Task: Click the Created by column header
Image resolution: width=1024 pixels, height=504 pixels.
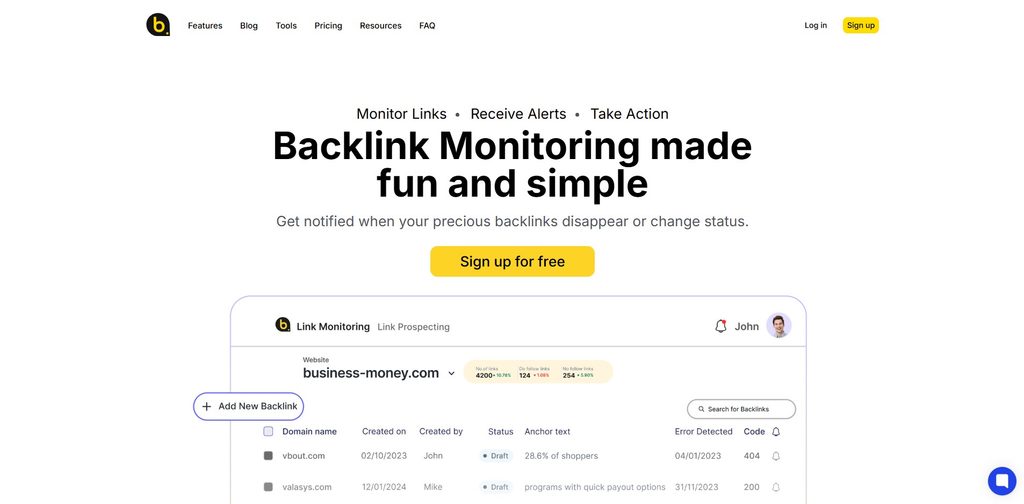Action: coord(441,432)
